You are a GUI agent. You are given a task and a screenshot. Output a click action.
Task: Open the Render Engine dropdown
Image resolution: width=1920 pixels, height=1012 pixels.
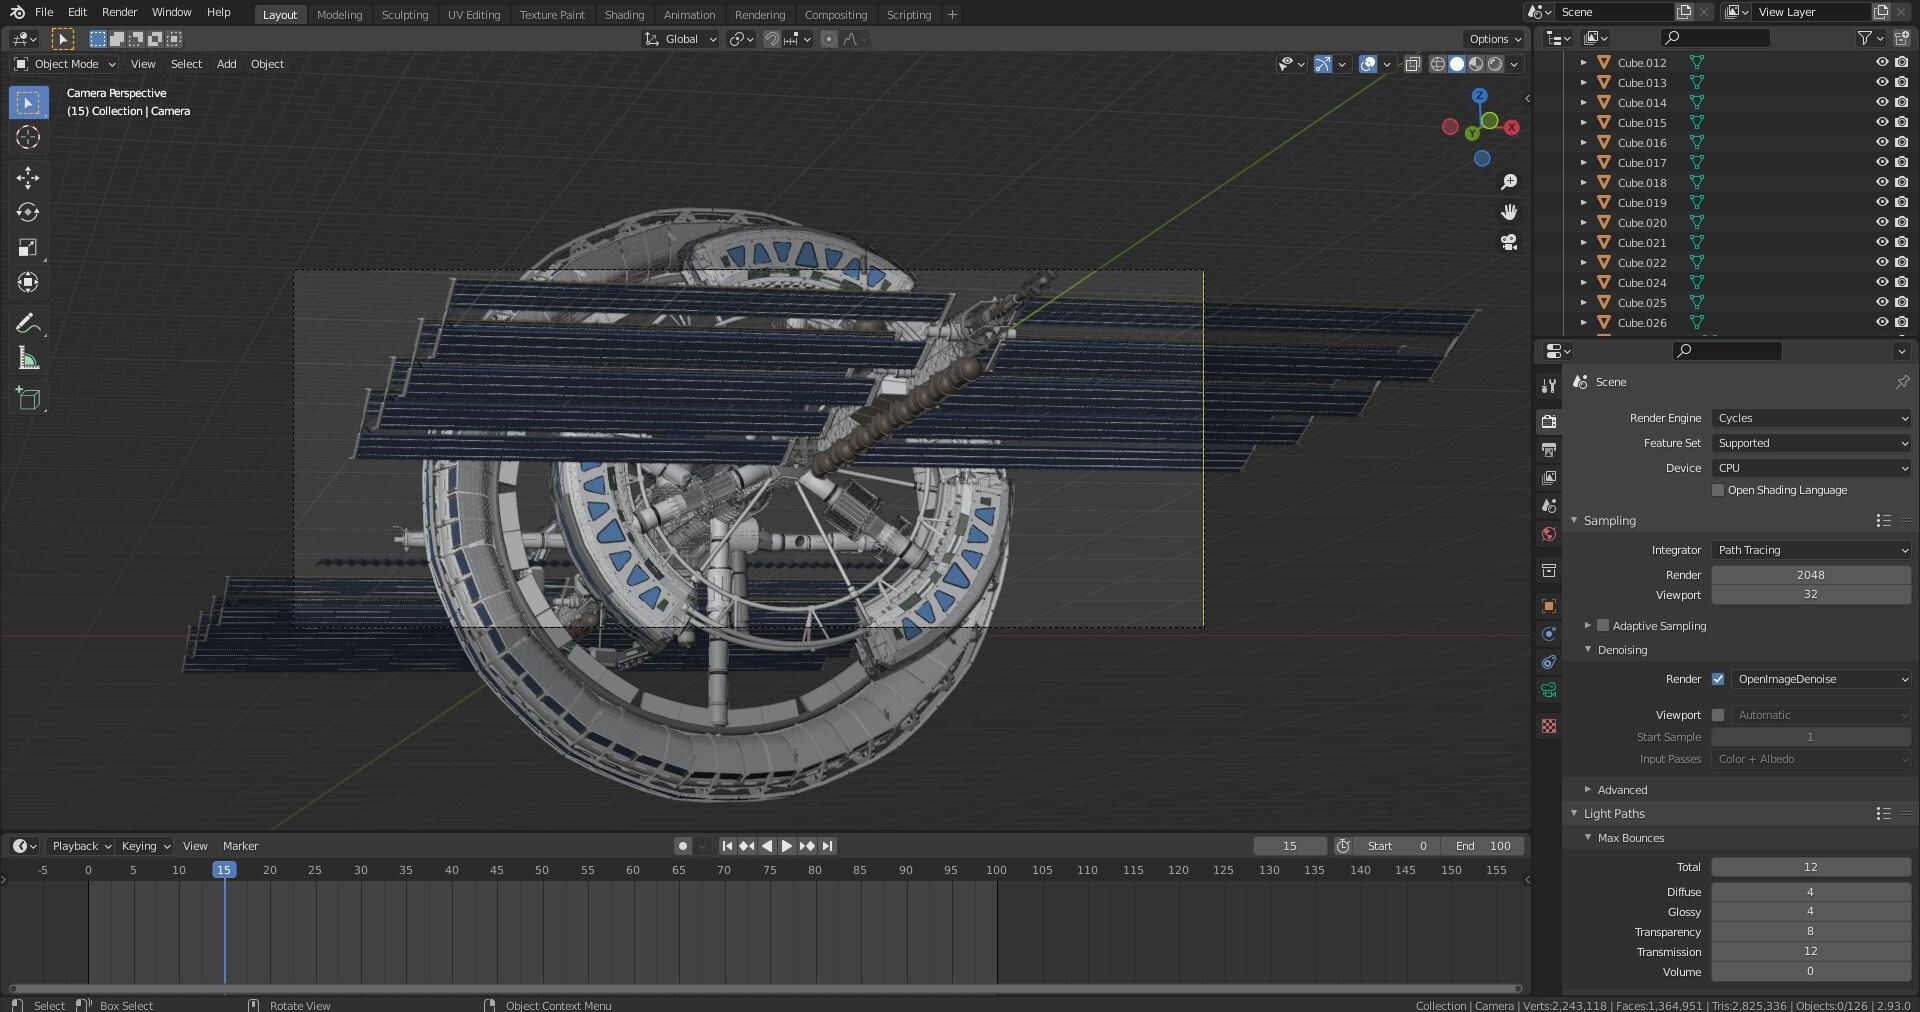pos(1810,418)
